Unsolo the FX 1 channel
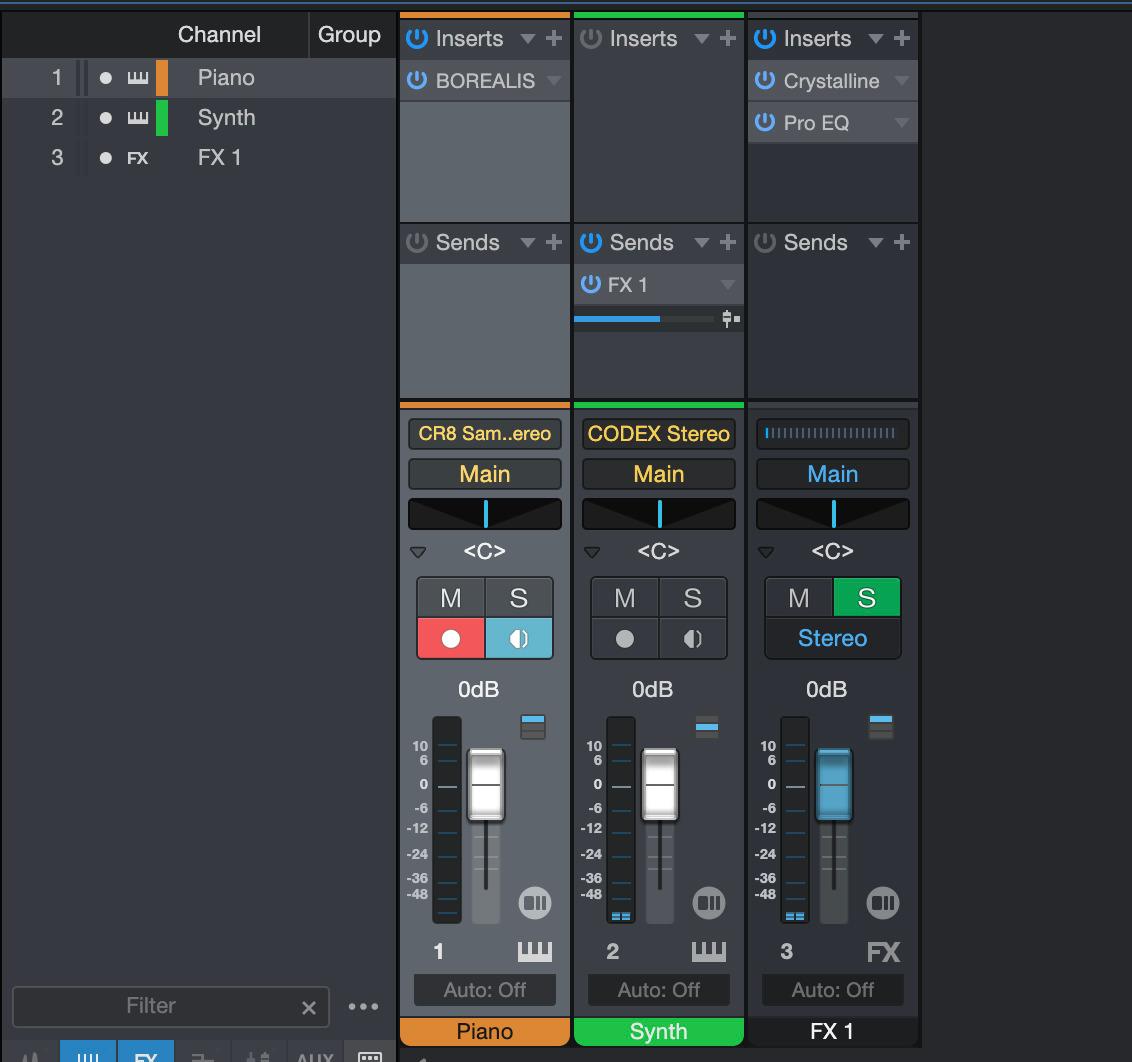 coord(866,598)
